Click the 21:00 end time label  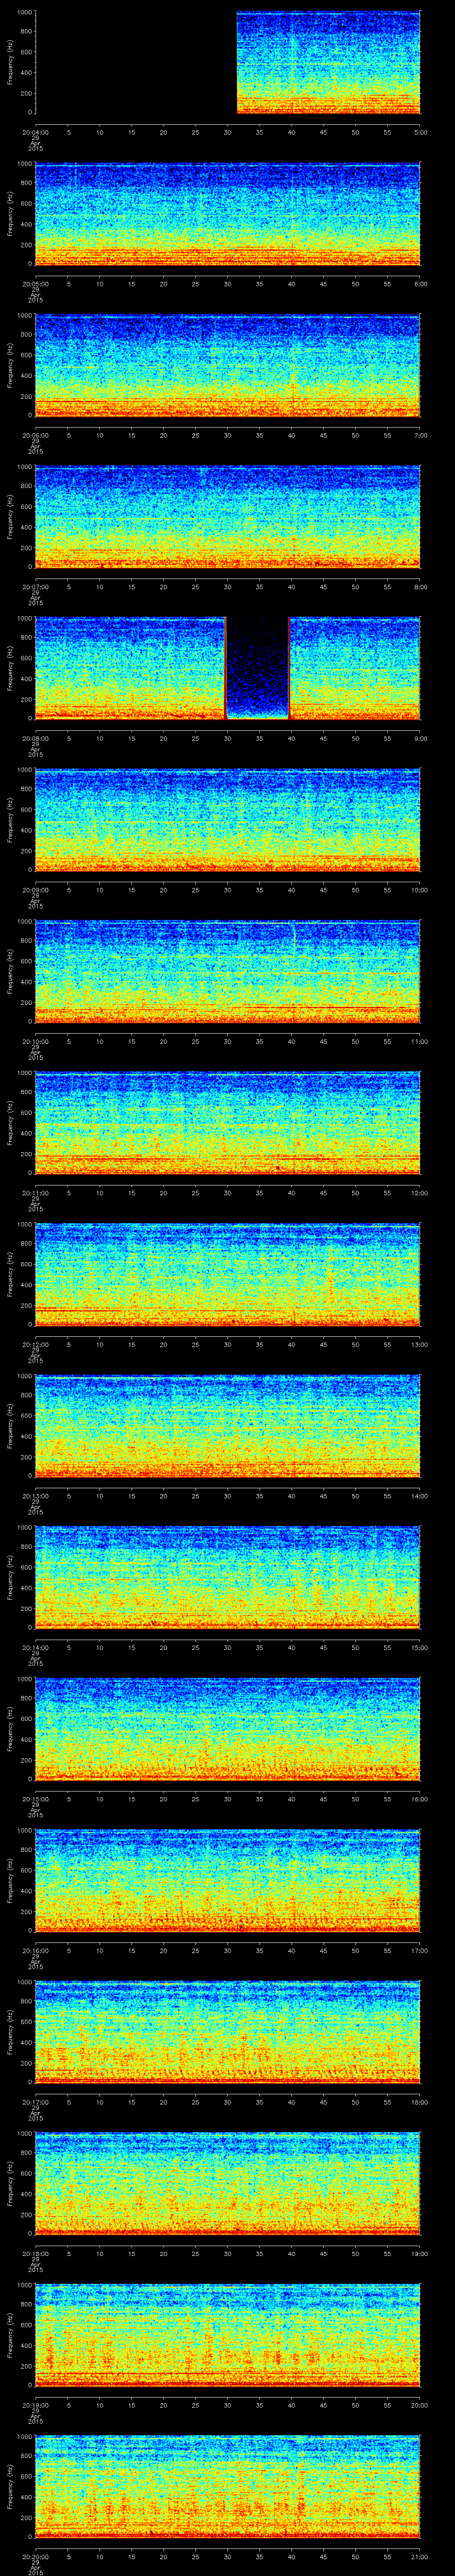coord(419,2556)
